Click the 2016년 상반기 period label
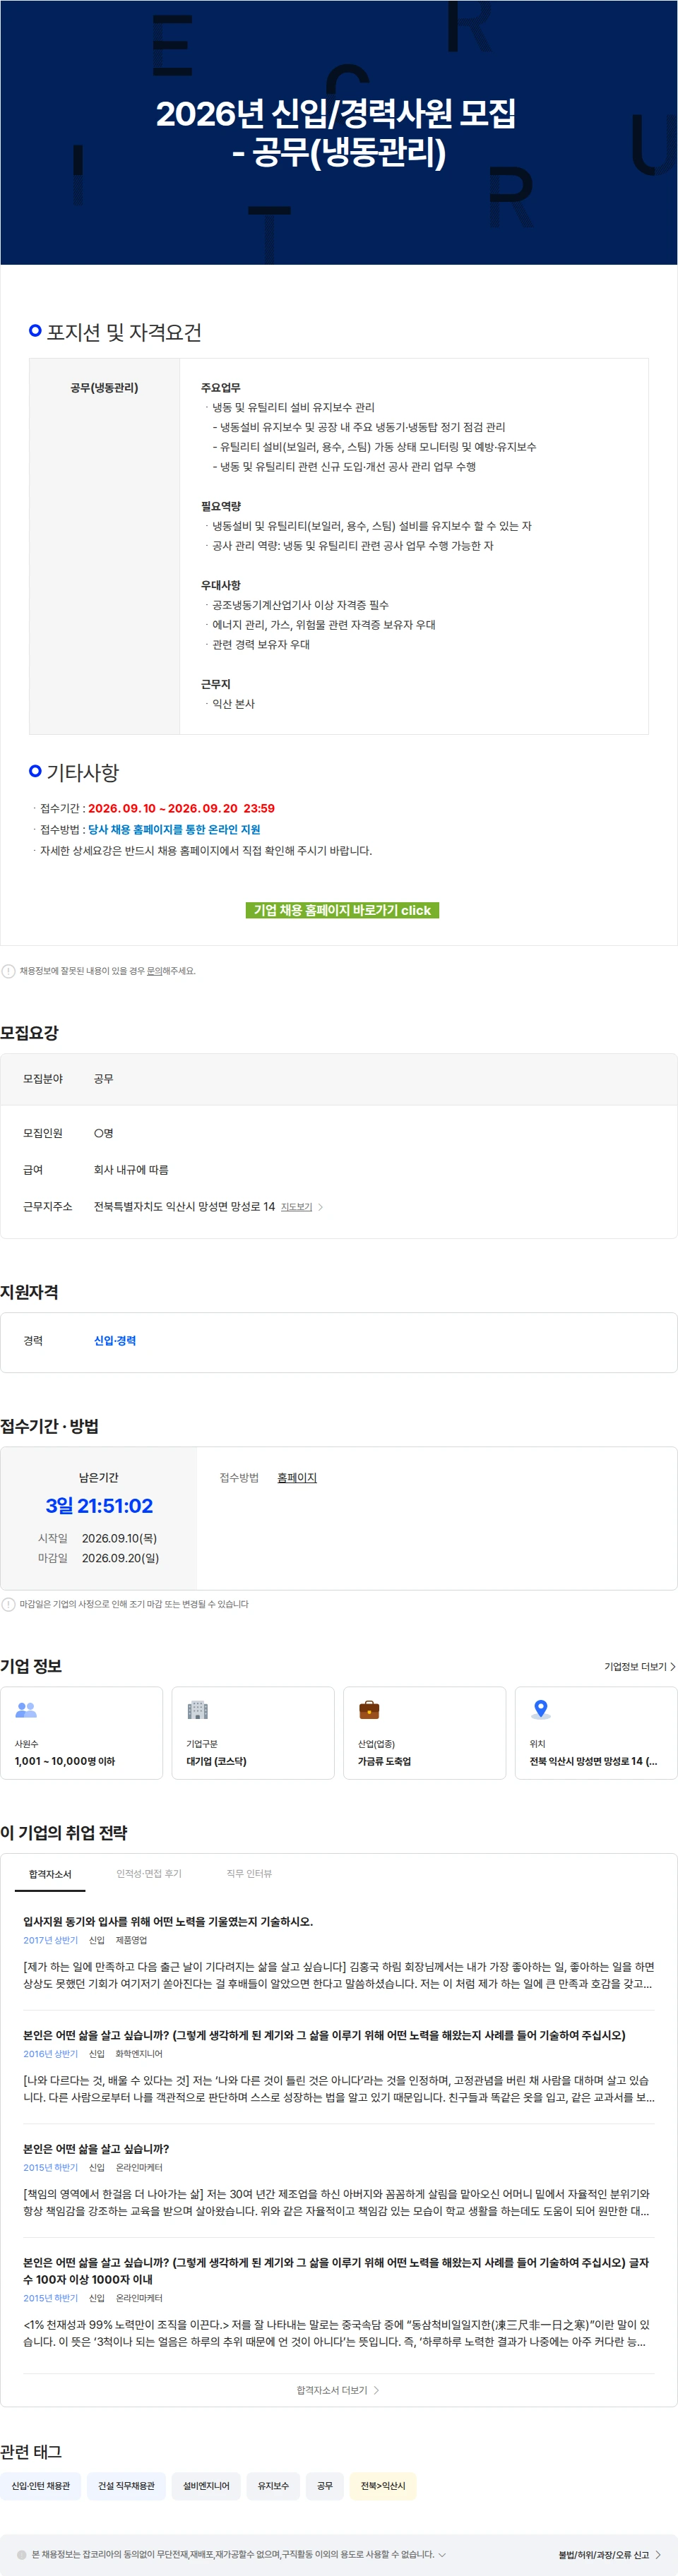 pyautogui.click(x=51, y=2053)
